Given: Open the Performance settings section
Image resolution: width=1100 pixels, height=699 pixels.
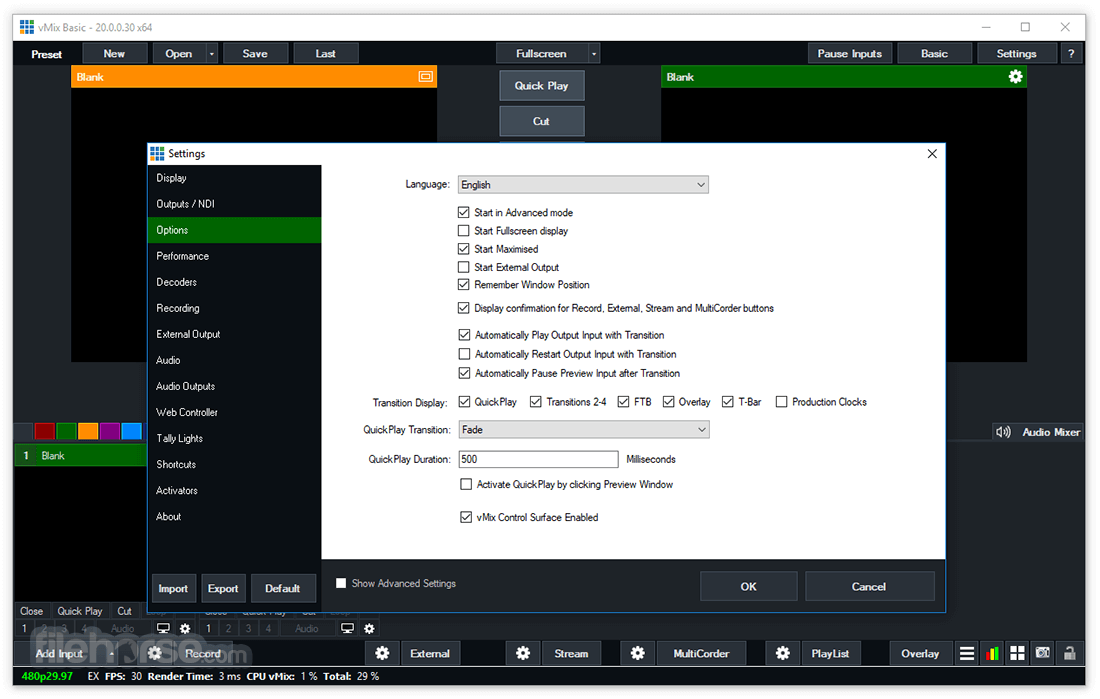Looking at the screenshot, I should pyautogui.click(x=234, y=256).
